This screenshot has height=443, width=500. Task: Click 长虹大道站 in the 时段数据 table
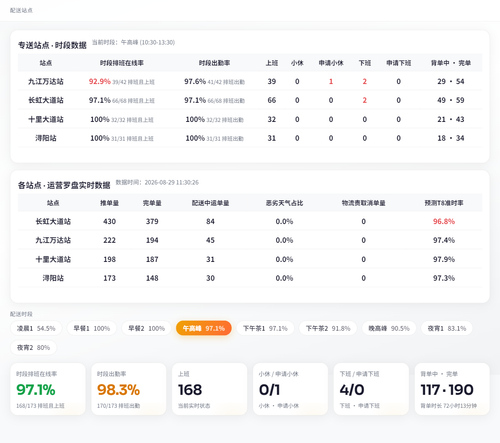point(46,100)
